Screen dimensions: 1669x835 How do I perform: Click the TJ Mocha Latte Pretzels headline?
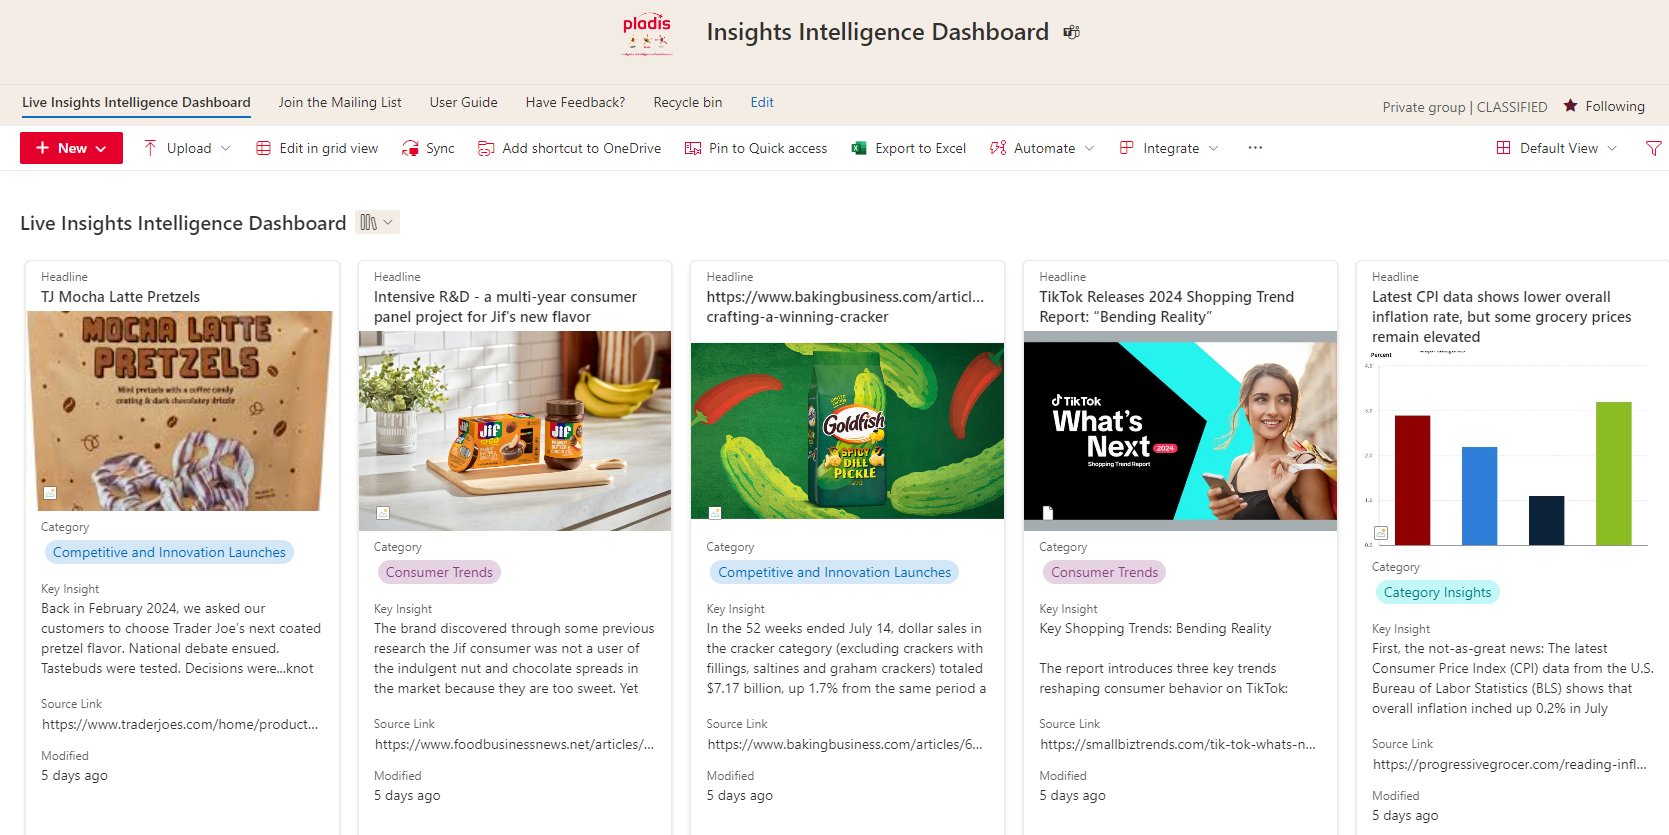click(120, 297)
